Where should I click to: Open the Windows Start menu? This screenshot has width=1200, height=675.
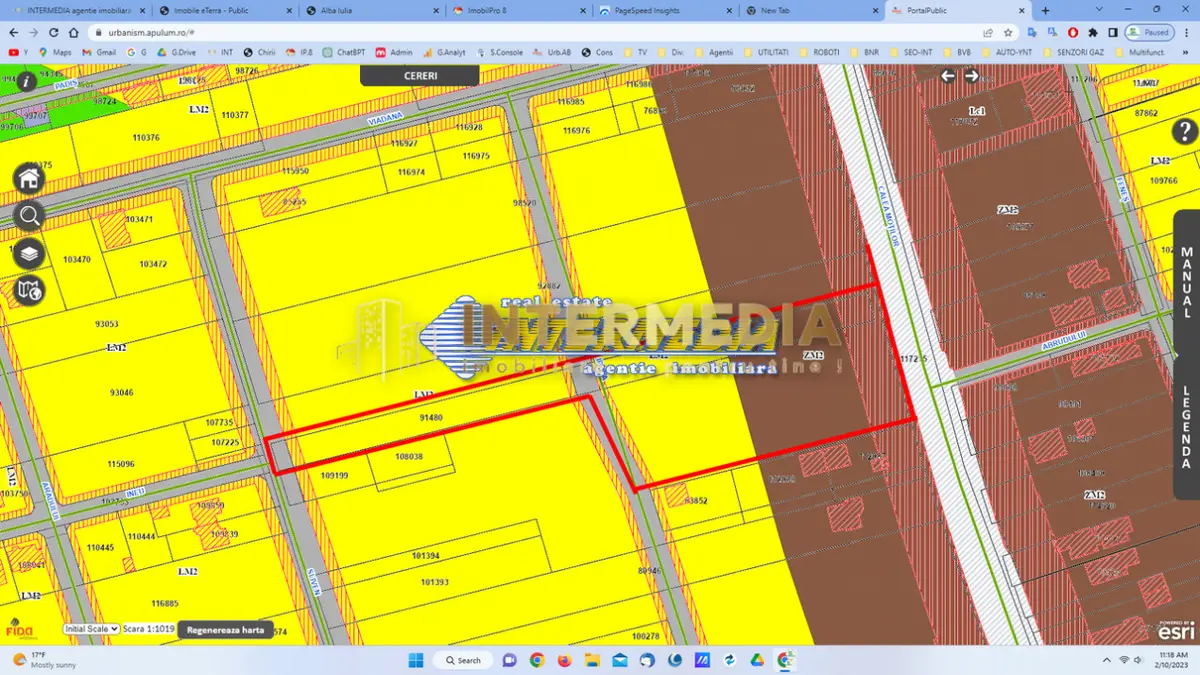pyautogui.click(x=415, y=660)
